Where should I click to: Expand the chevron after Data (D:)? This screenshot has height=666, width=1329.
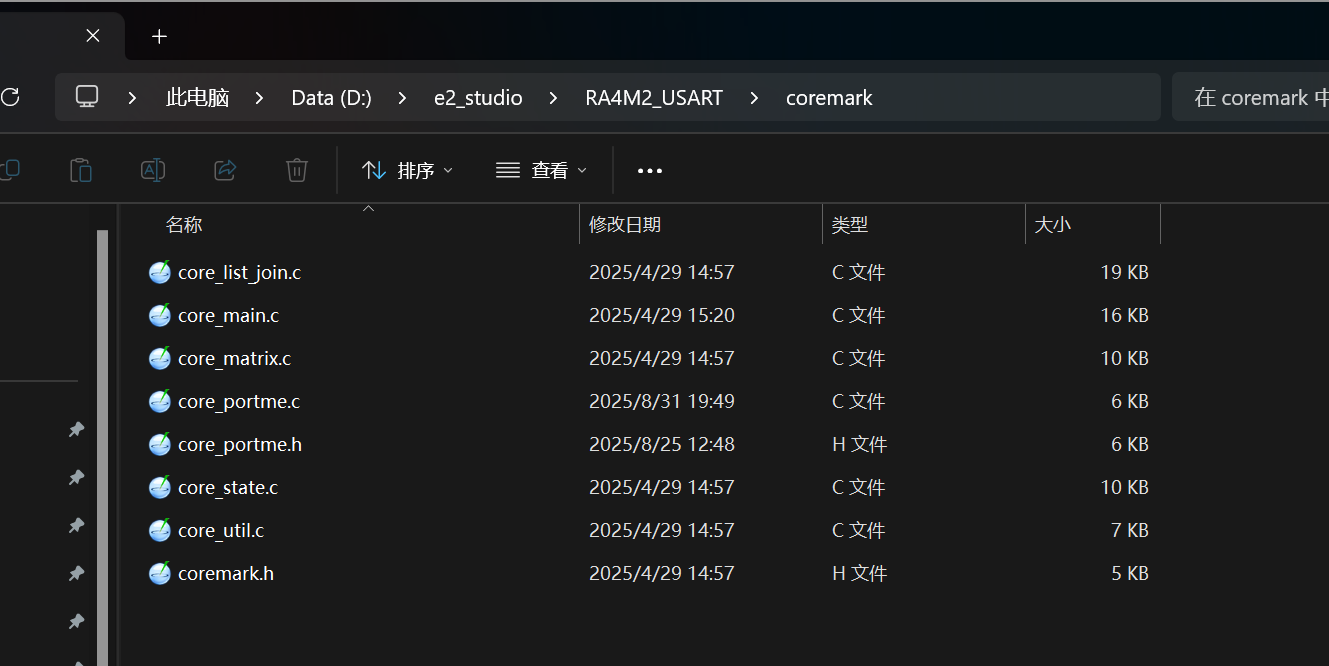click(403, 98)
